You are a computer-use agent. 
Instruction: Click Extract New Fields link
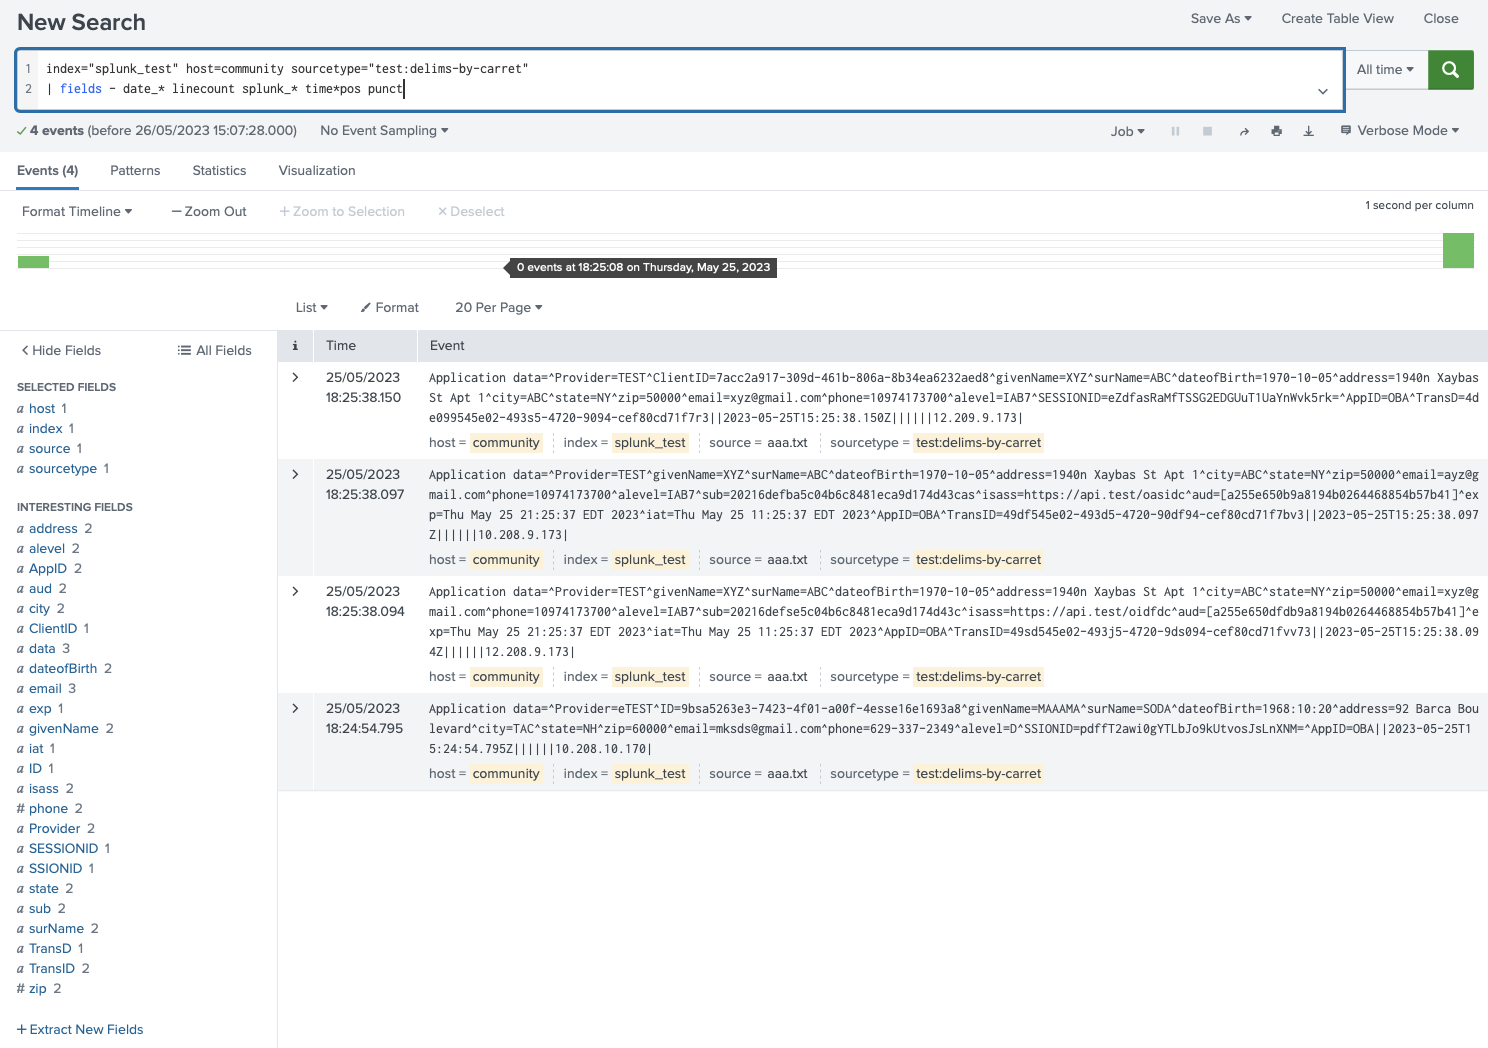(x=80, y=1029)
